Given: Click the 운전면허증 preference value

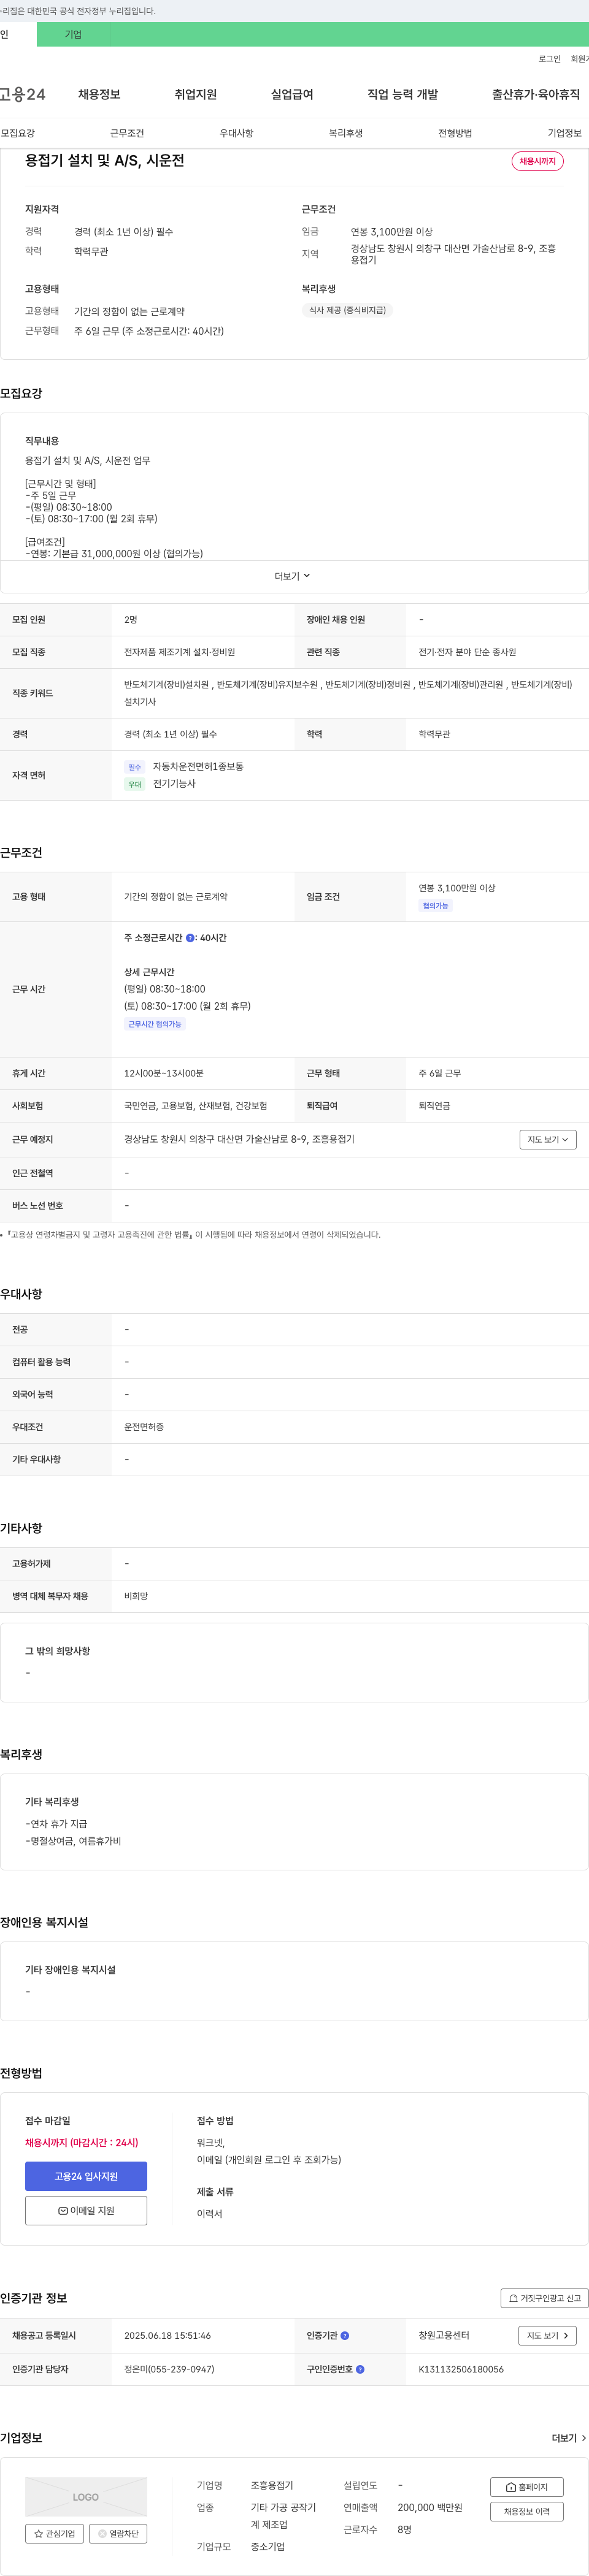Looking at the screenshot, I should click(144, 1427).
